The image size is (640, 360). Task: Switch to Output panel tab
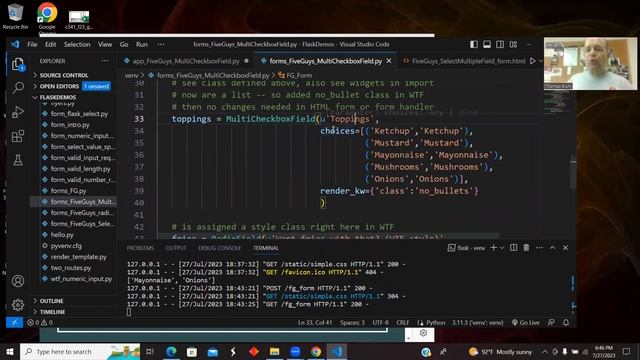pyautogui.click(x=176, y=248)
